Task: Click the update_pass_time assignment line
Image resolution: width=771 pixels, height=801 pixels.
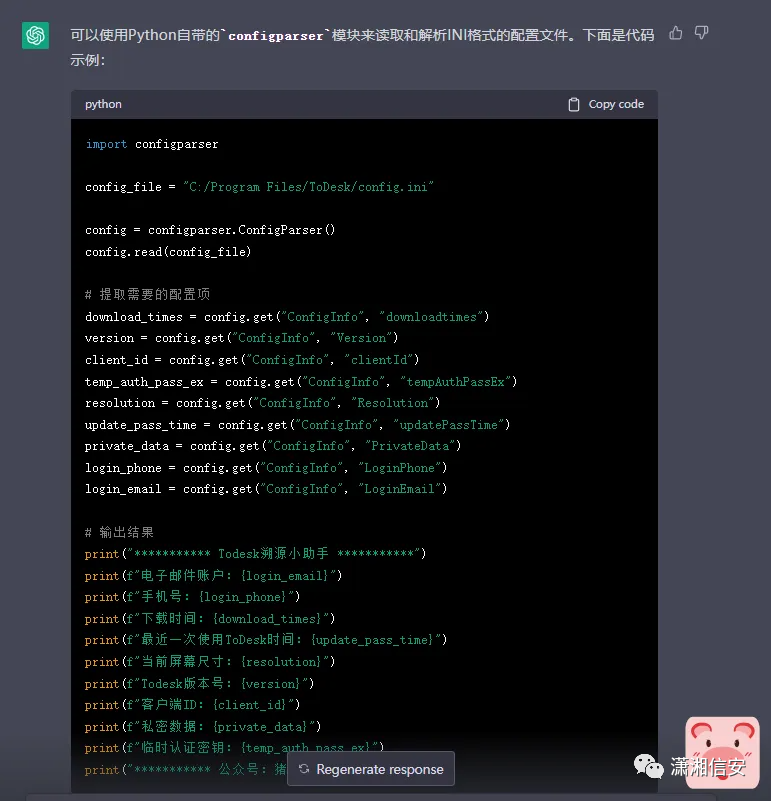Action: [x=297, y=425]
